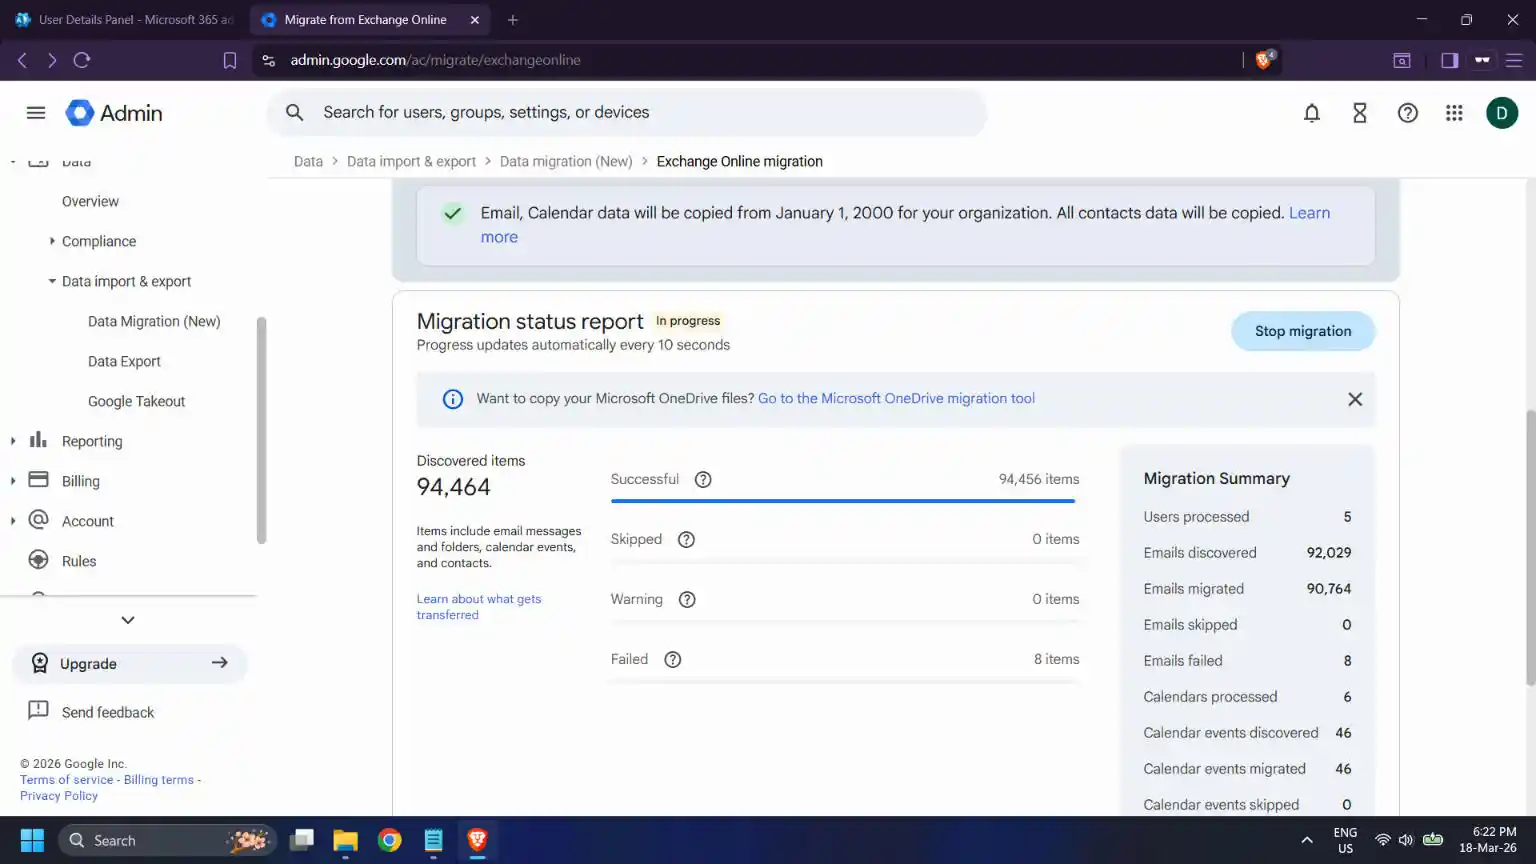Image resolution: width=1536 pixels, height=864 pixels.
Task: Click the search magnifier icon
Action: [294, 113]
